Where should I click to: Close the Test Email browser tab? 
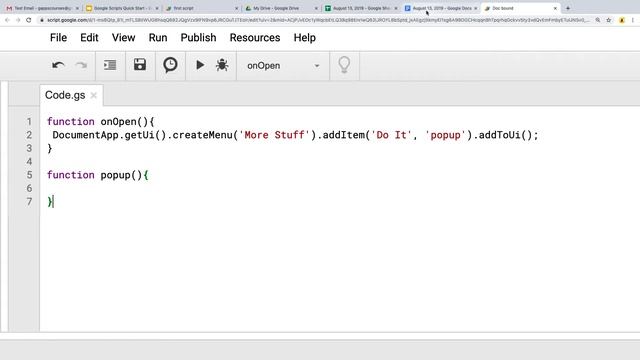pos(77,8)
